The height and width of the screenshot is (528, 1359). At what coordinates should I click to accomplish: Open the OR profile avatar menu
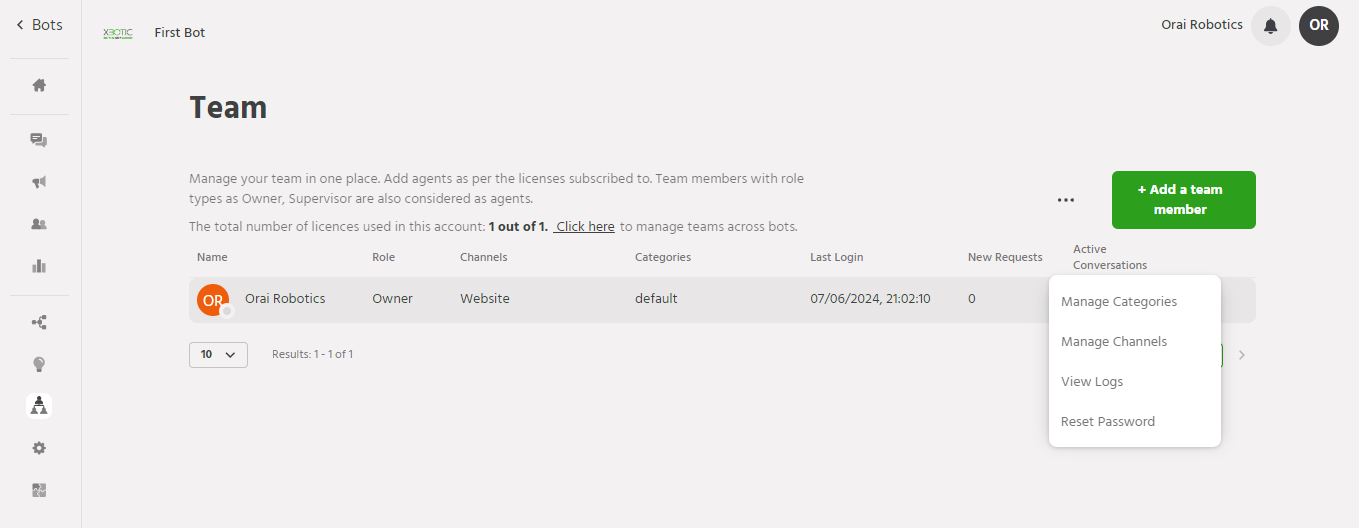click(x=1319, y=26)
